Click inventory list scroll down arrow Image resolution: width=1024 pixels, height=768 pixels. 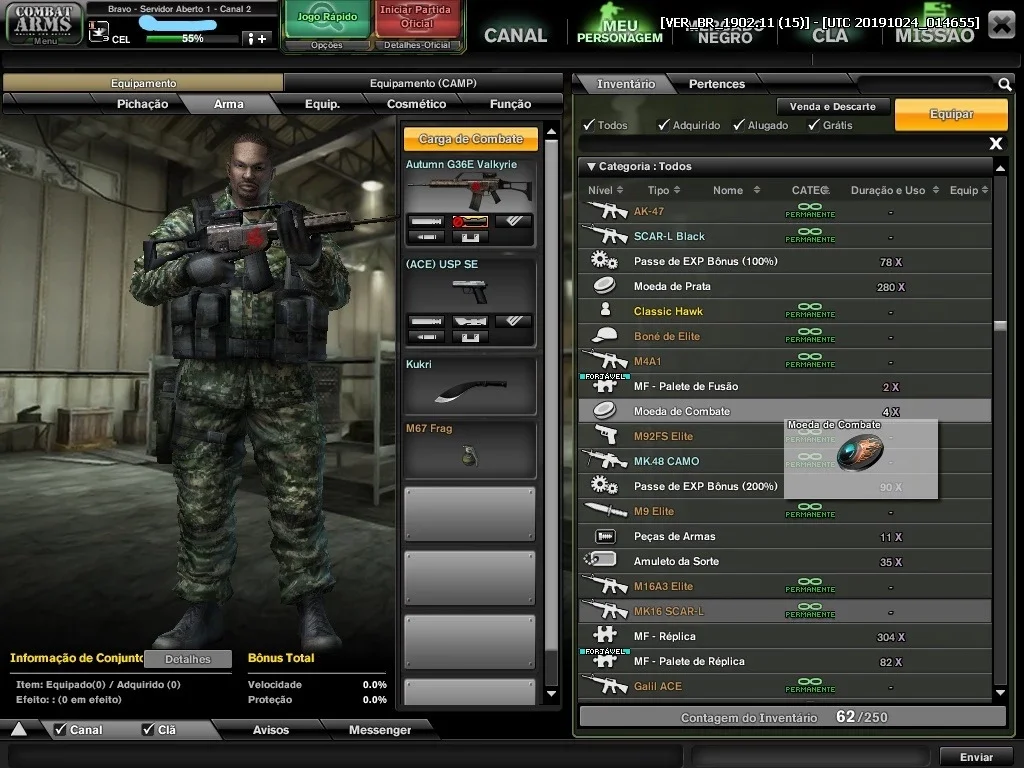pos(1000,692)
